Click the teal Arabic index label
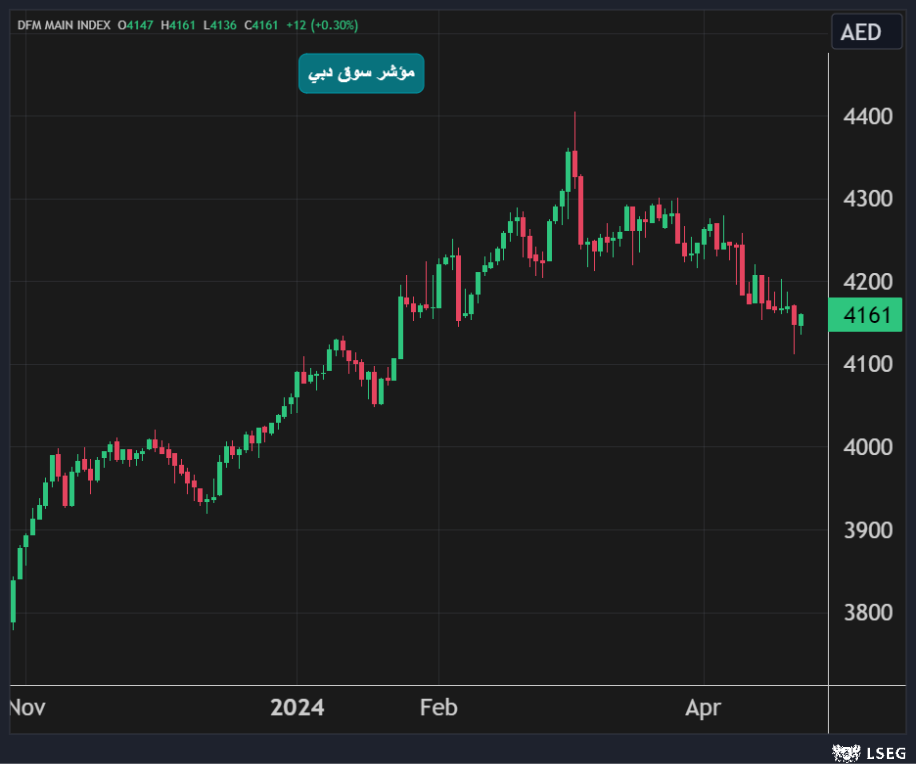 [x=361, y=74]
